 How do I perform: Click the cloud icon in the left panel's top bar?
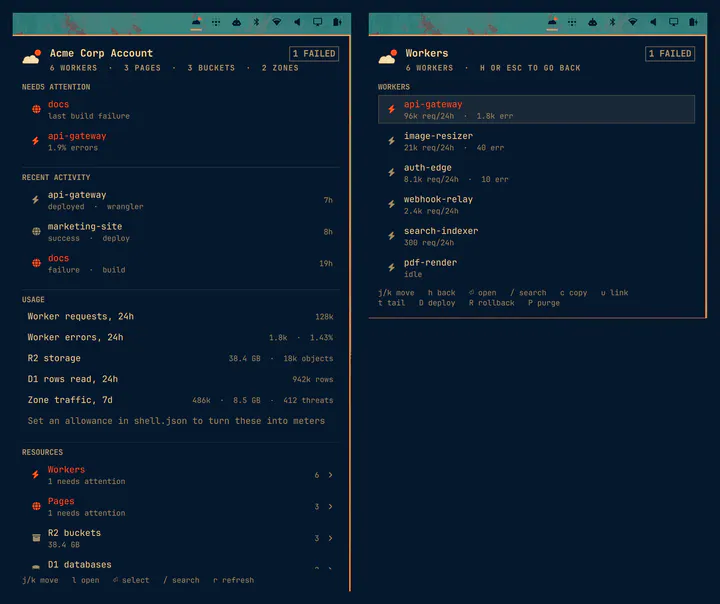click(196, 22)
